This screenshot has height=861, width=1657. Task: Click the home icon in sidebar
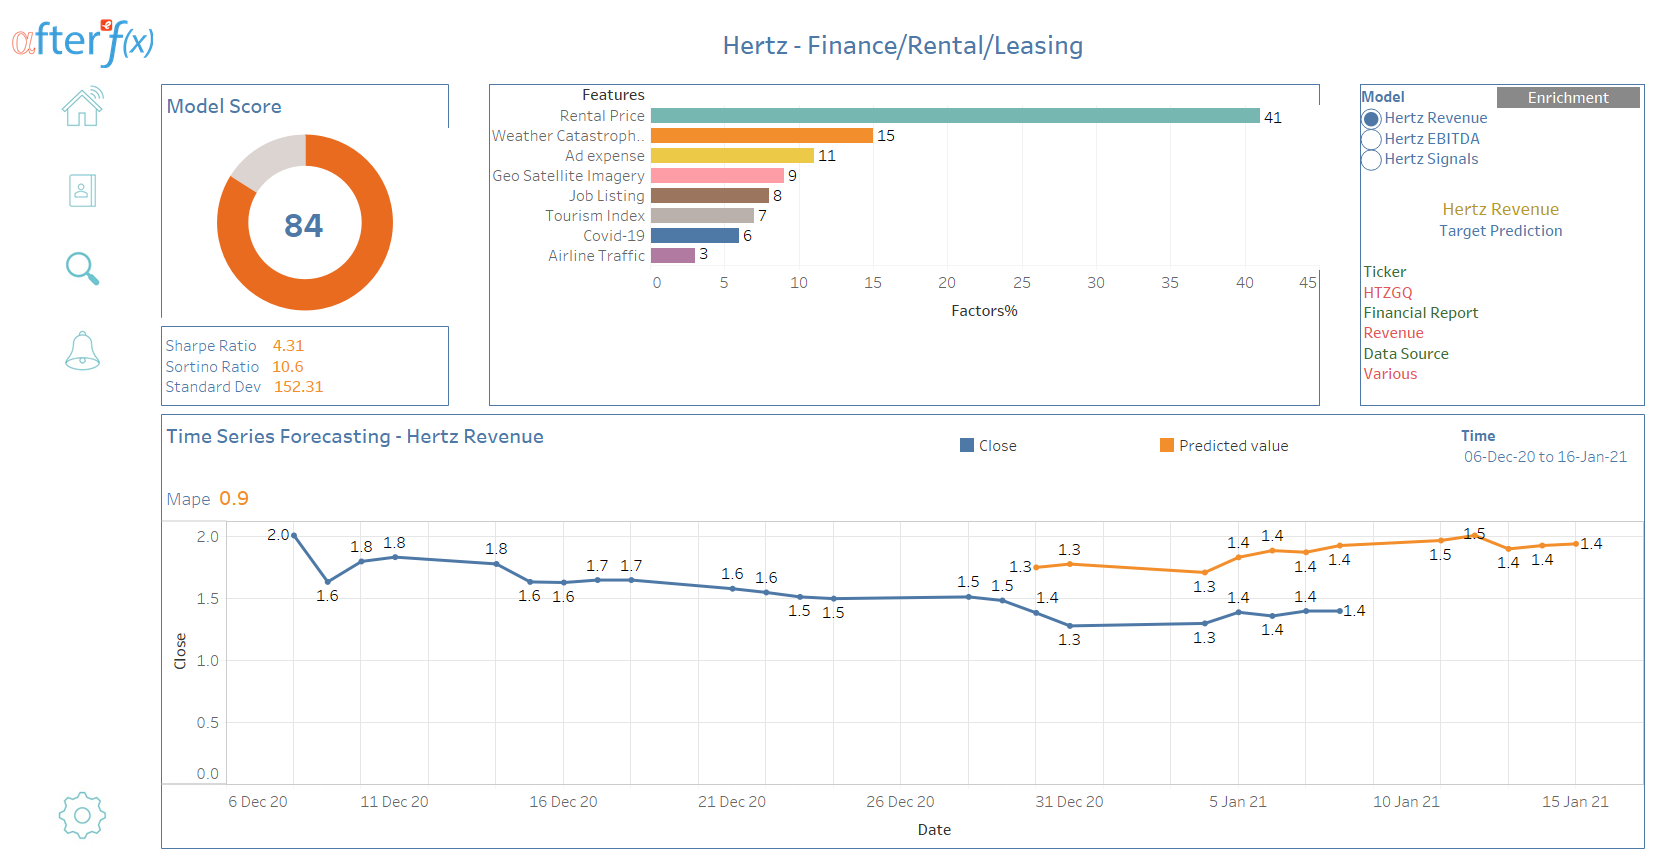tap(82, 107)
